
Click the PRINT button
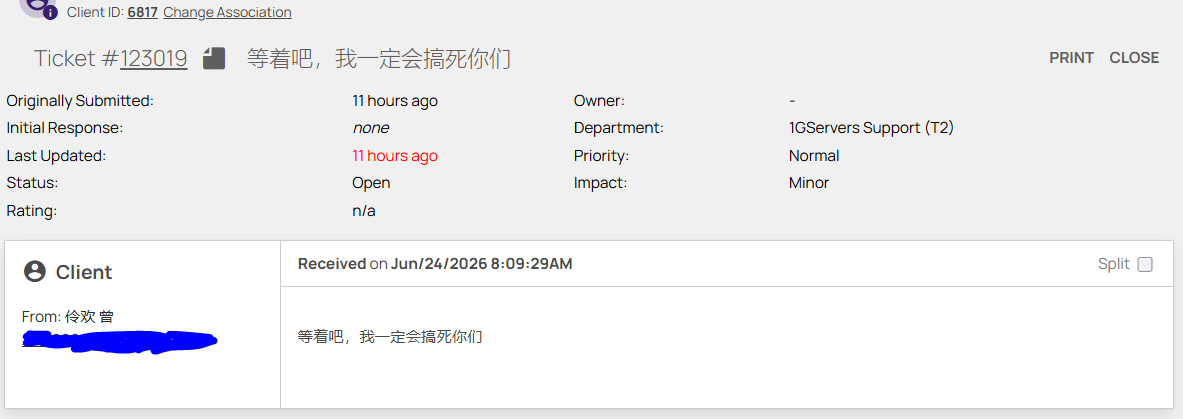click(x=1071, y=58)
